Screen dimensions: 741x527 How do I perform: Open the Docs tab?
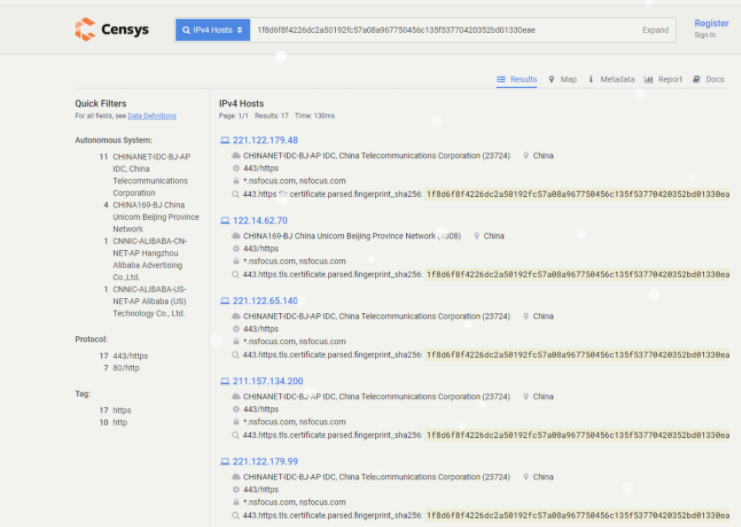click(x=708, y=79)
